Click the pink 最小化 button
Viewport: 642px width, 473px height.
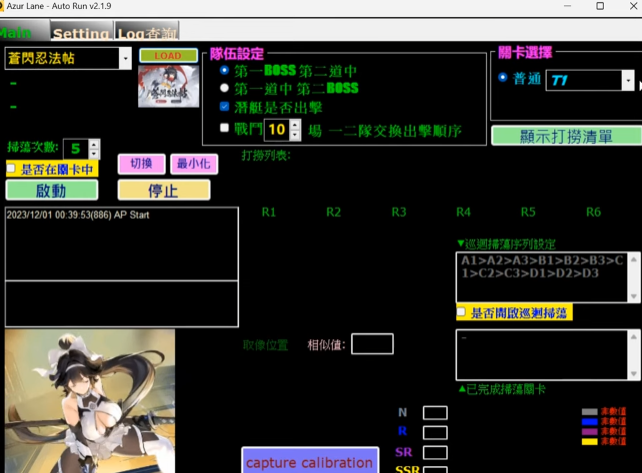(194, 164)
